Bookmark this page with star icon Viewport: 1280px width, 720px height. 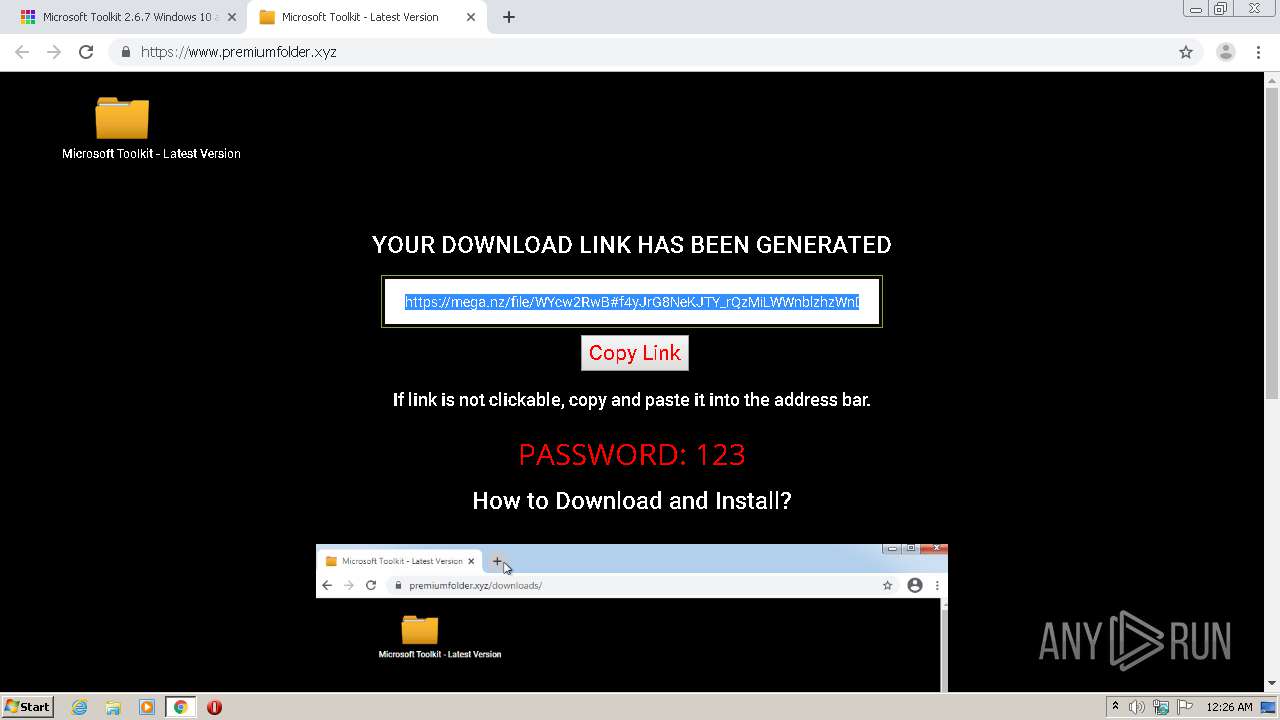[x=1186, y=52]
